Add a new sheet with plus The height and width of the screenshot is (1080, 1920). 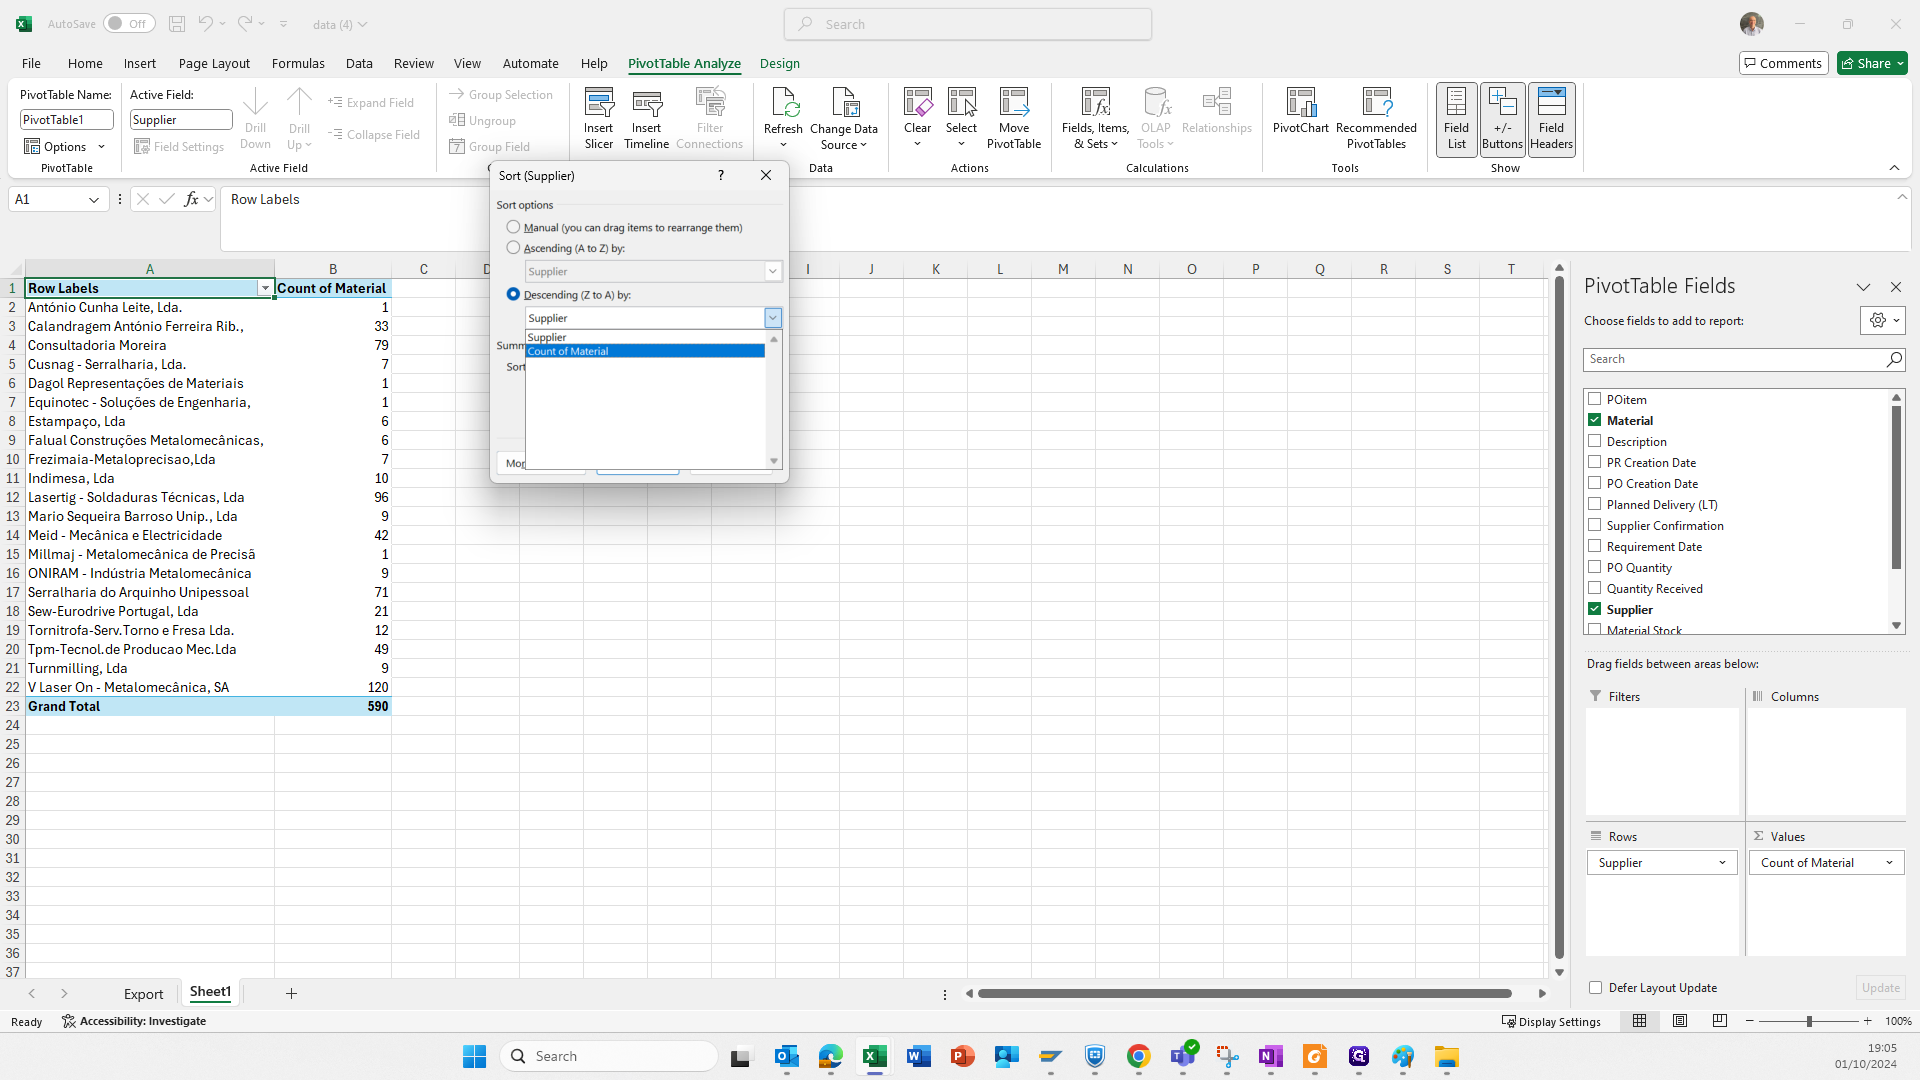click(291, 993)
